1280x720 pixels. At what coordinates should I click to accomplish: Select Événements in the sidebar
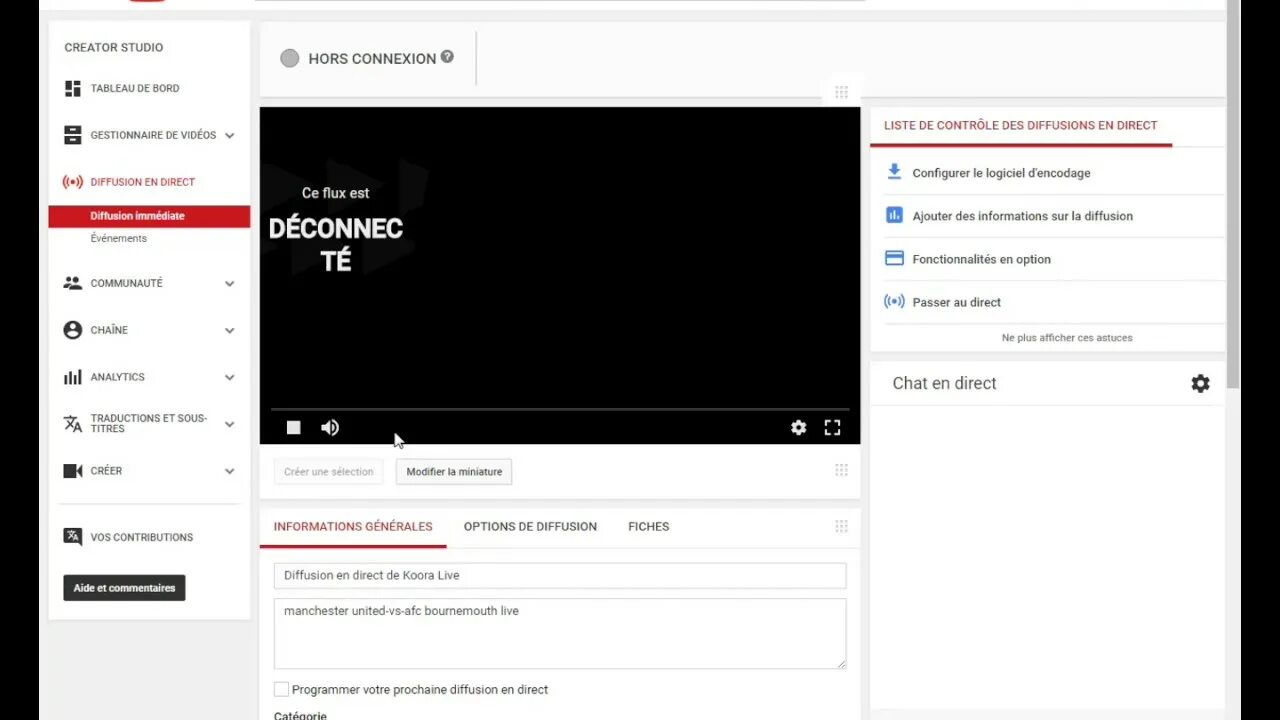(x=118, y=238)
